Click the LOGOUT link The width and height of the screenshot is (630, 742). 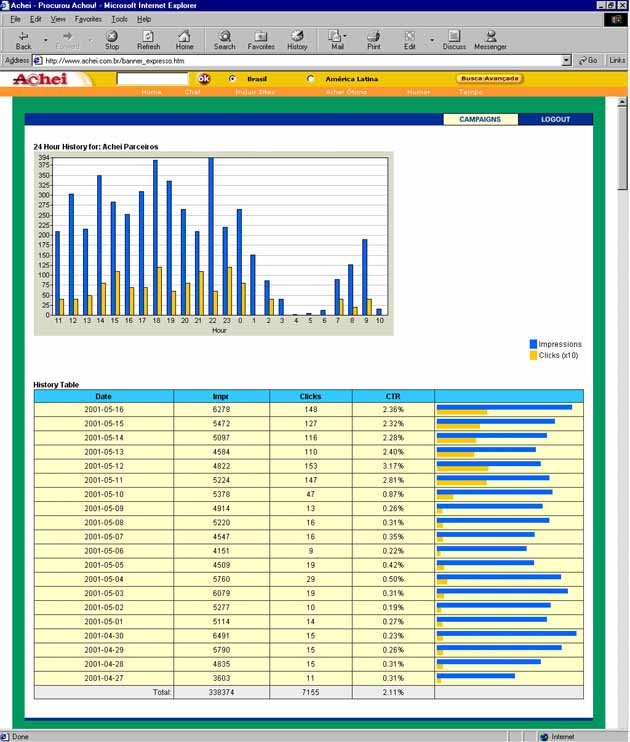555,119
